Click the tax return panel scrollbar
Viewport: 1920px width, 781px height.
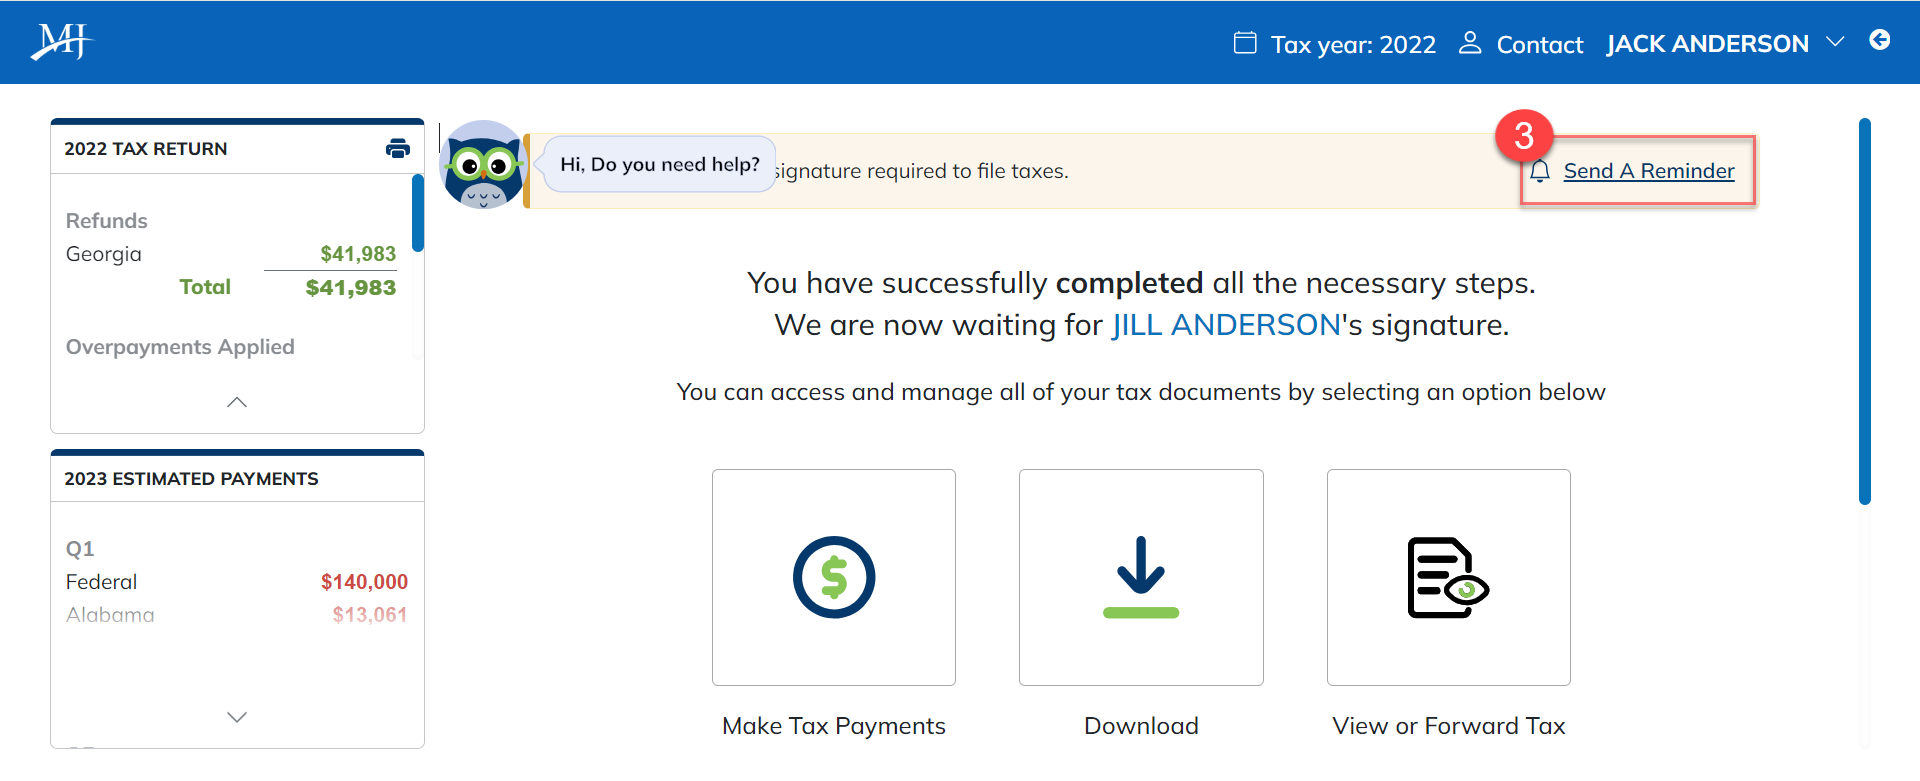click(x=418, y=212)
